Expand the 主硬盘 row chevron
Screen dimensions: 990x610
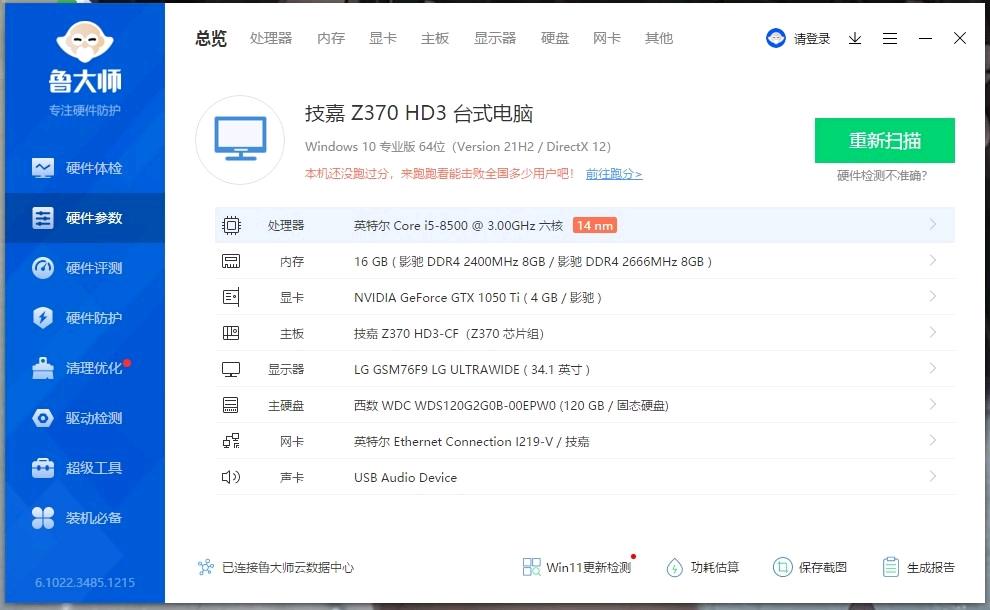(x=933, y=404)
